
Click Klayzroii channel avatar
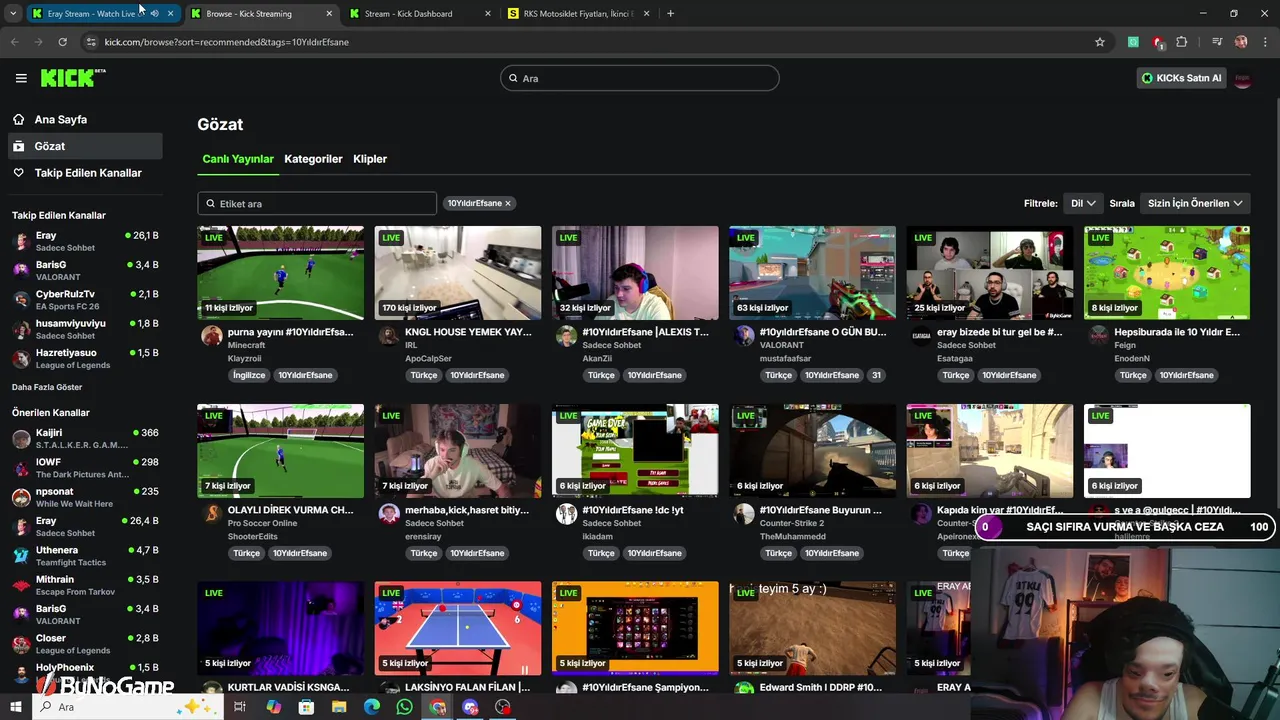[212, 336]
